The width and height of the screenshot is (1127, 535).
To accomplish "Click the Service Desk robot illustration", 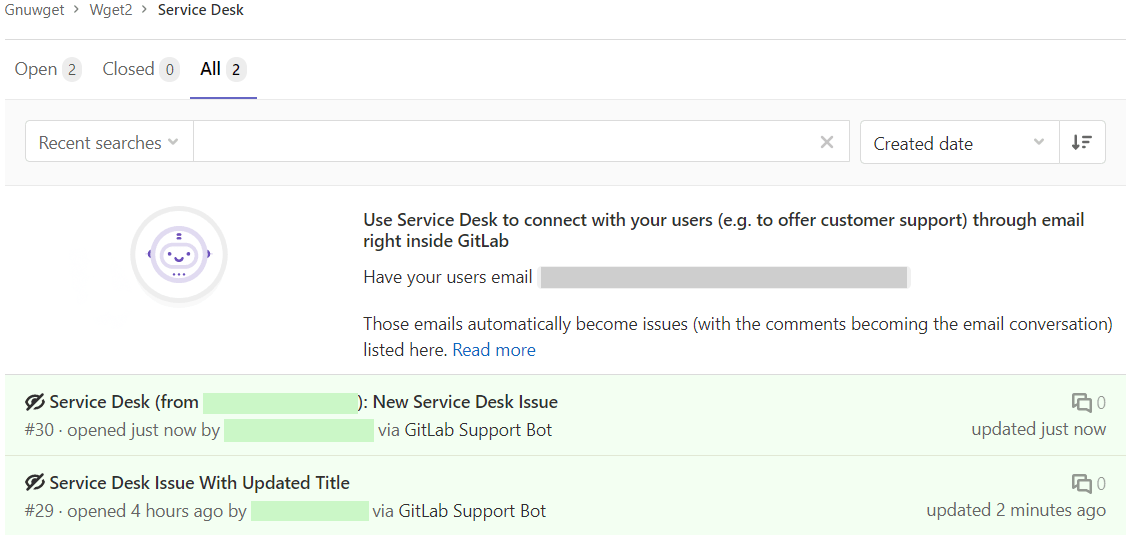I will 179,256.
